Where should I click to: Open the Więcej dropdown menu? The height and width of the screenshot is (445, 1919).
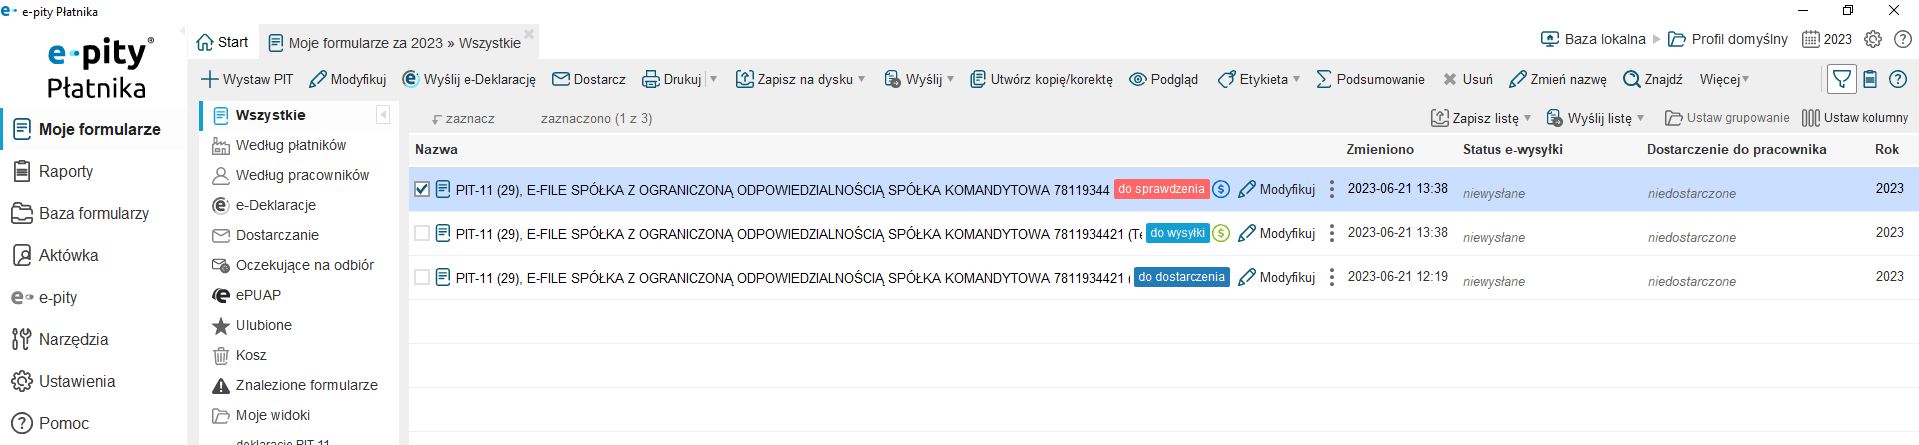(x=1724, y=79)
